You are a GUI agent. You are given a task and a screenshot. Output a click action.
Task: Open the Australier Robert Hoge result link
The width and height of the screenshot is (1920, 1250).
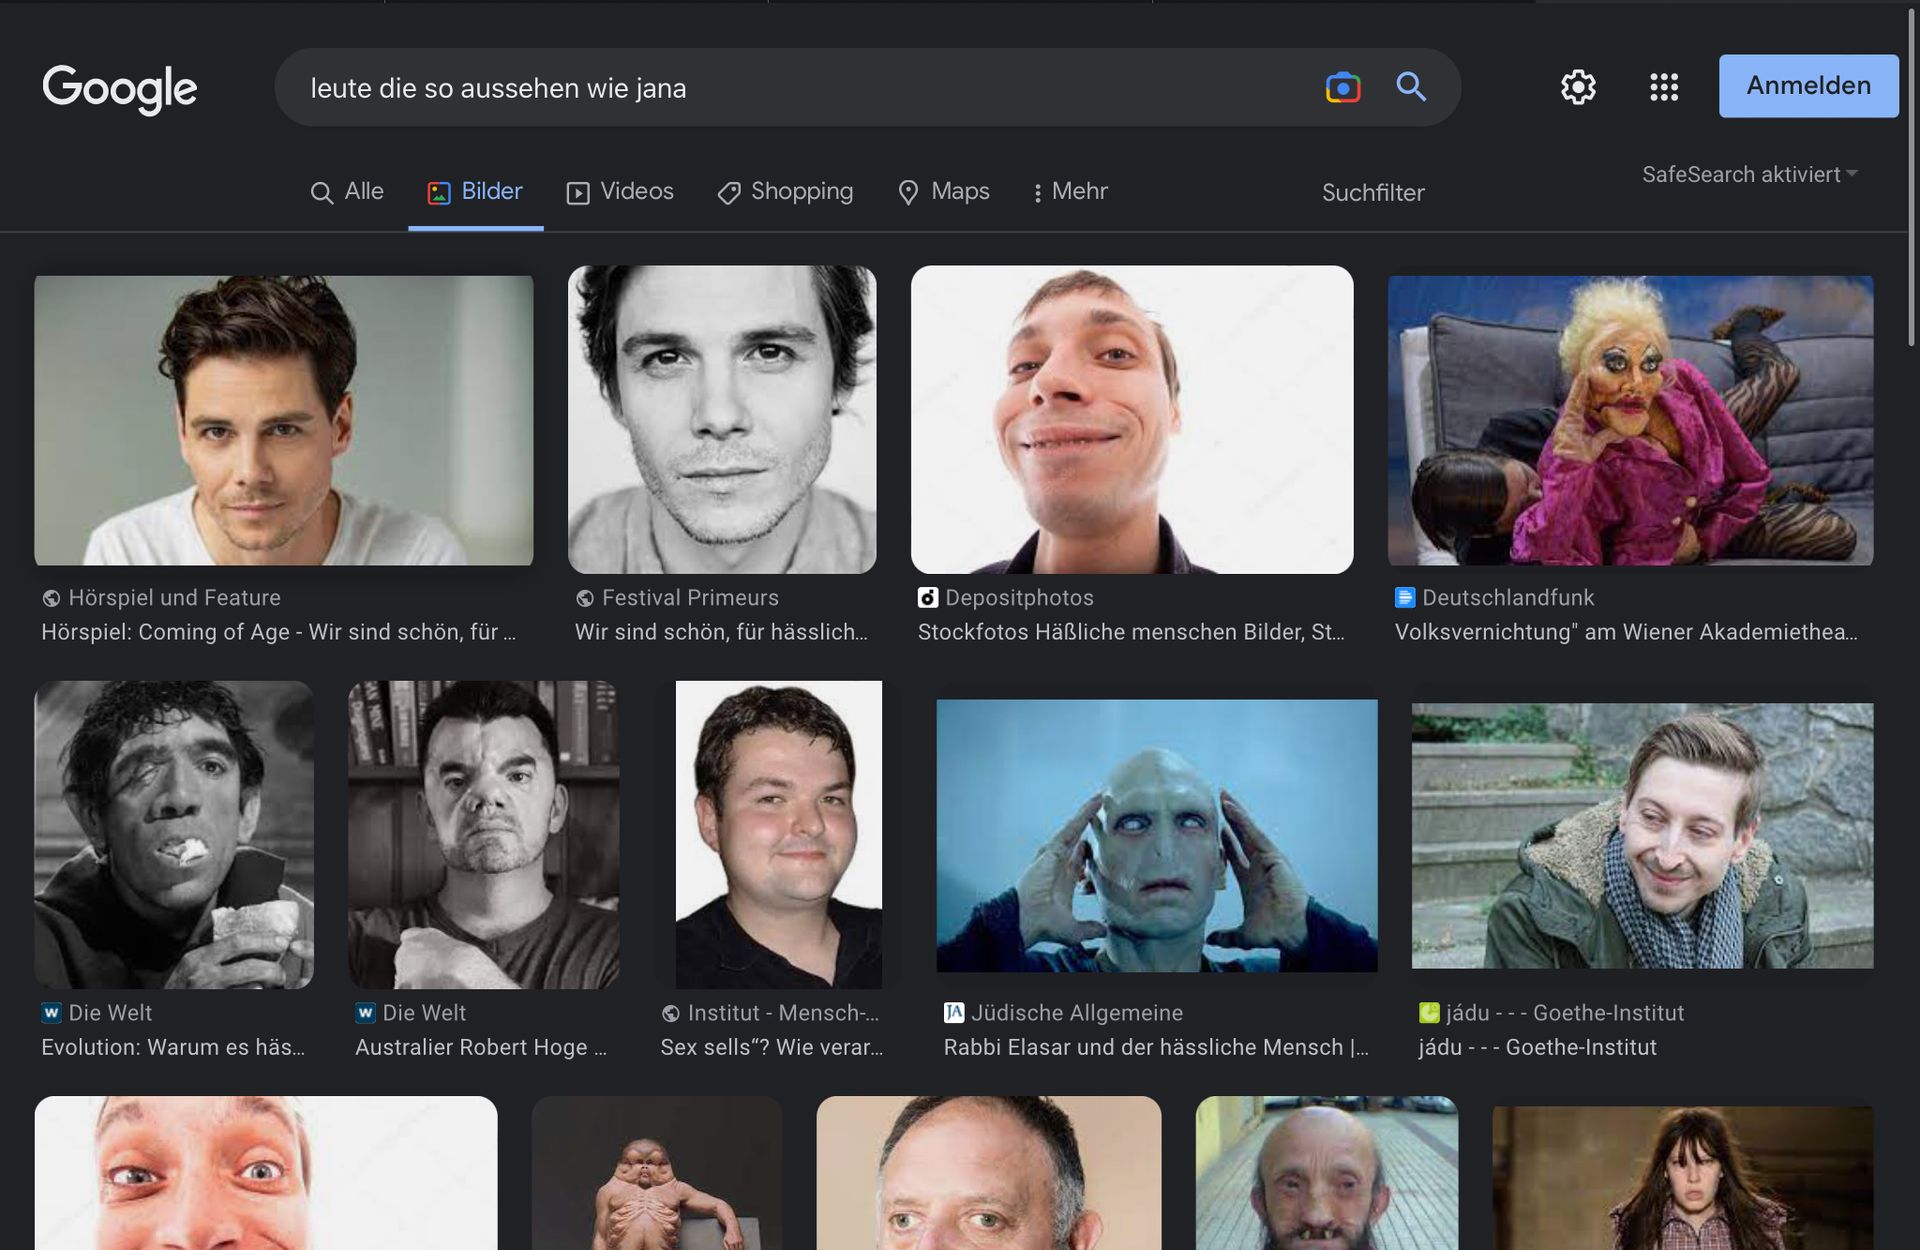pyautogui.click(x=480, y=1047)
